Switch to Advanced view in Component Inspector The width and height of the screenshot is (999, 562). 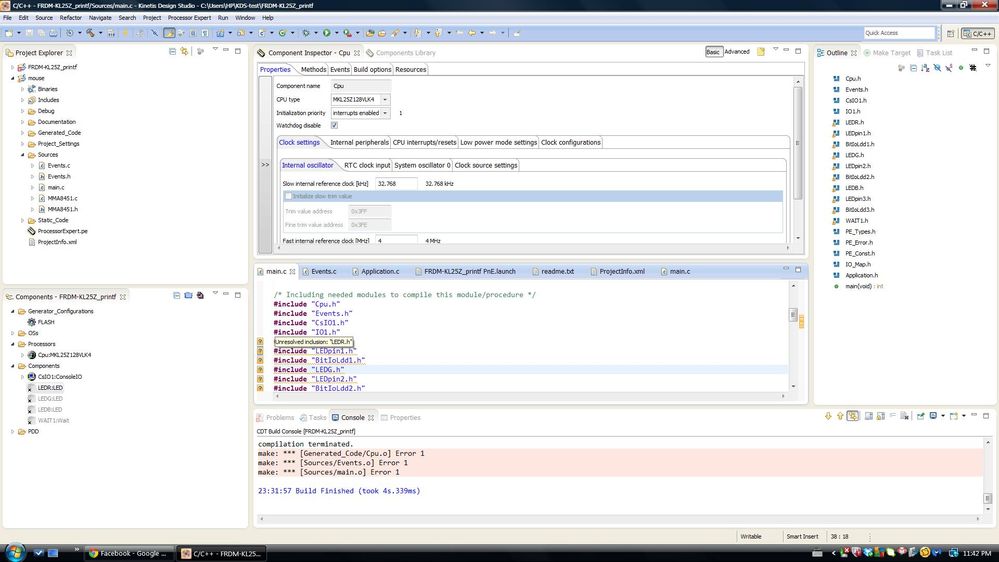pos(737,52)
